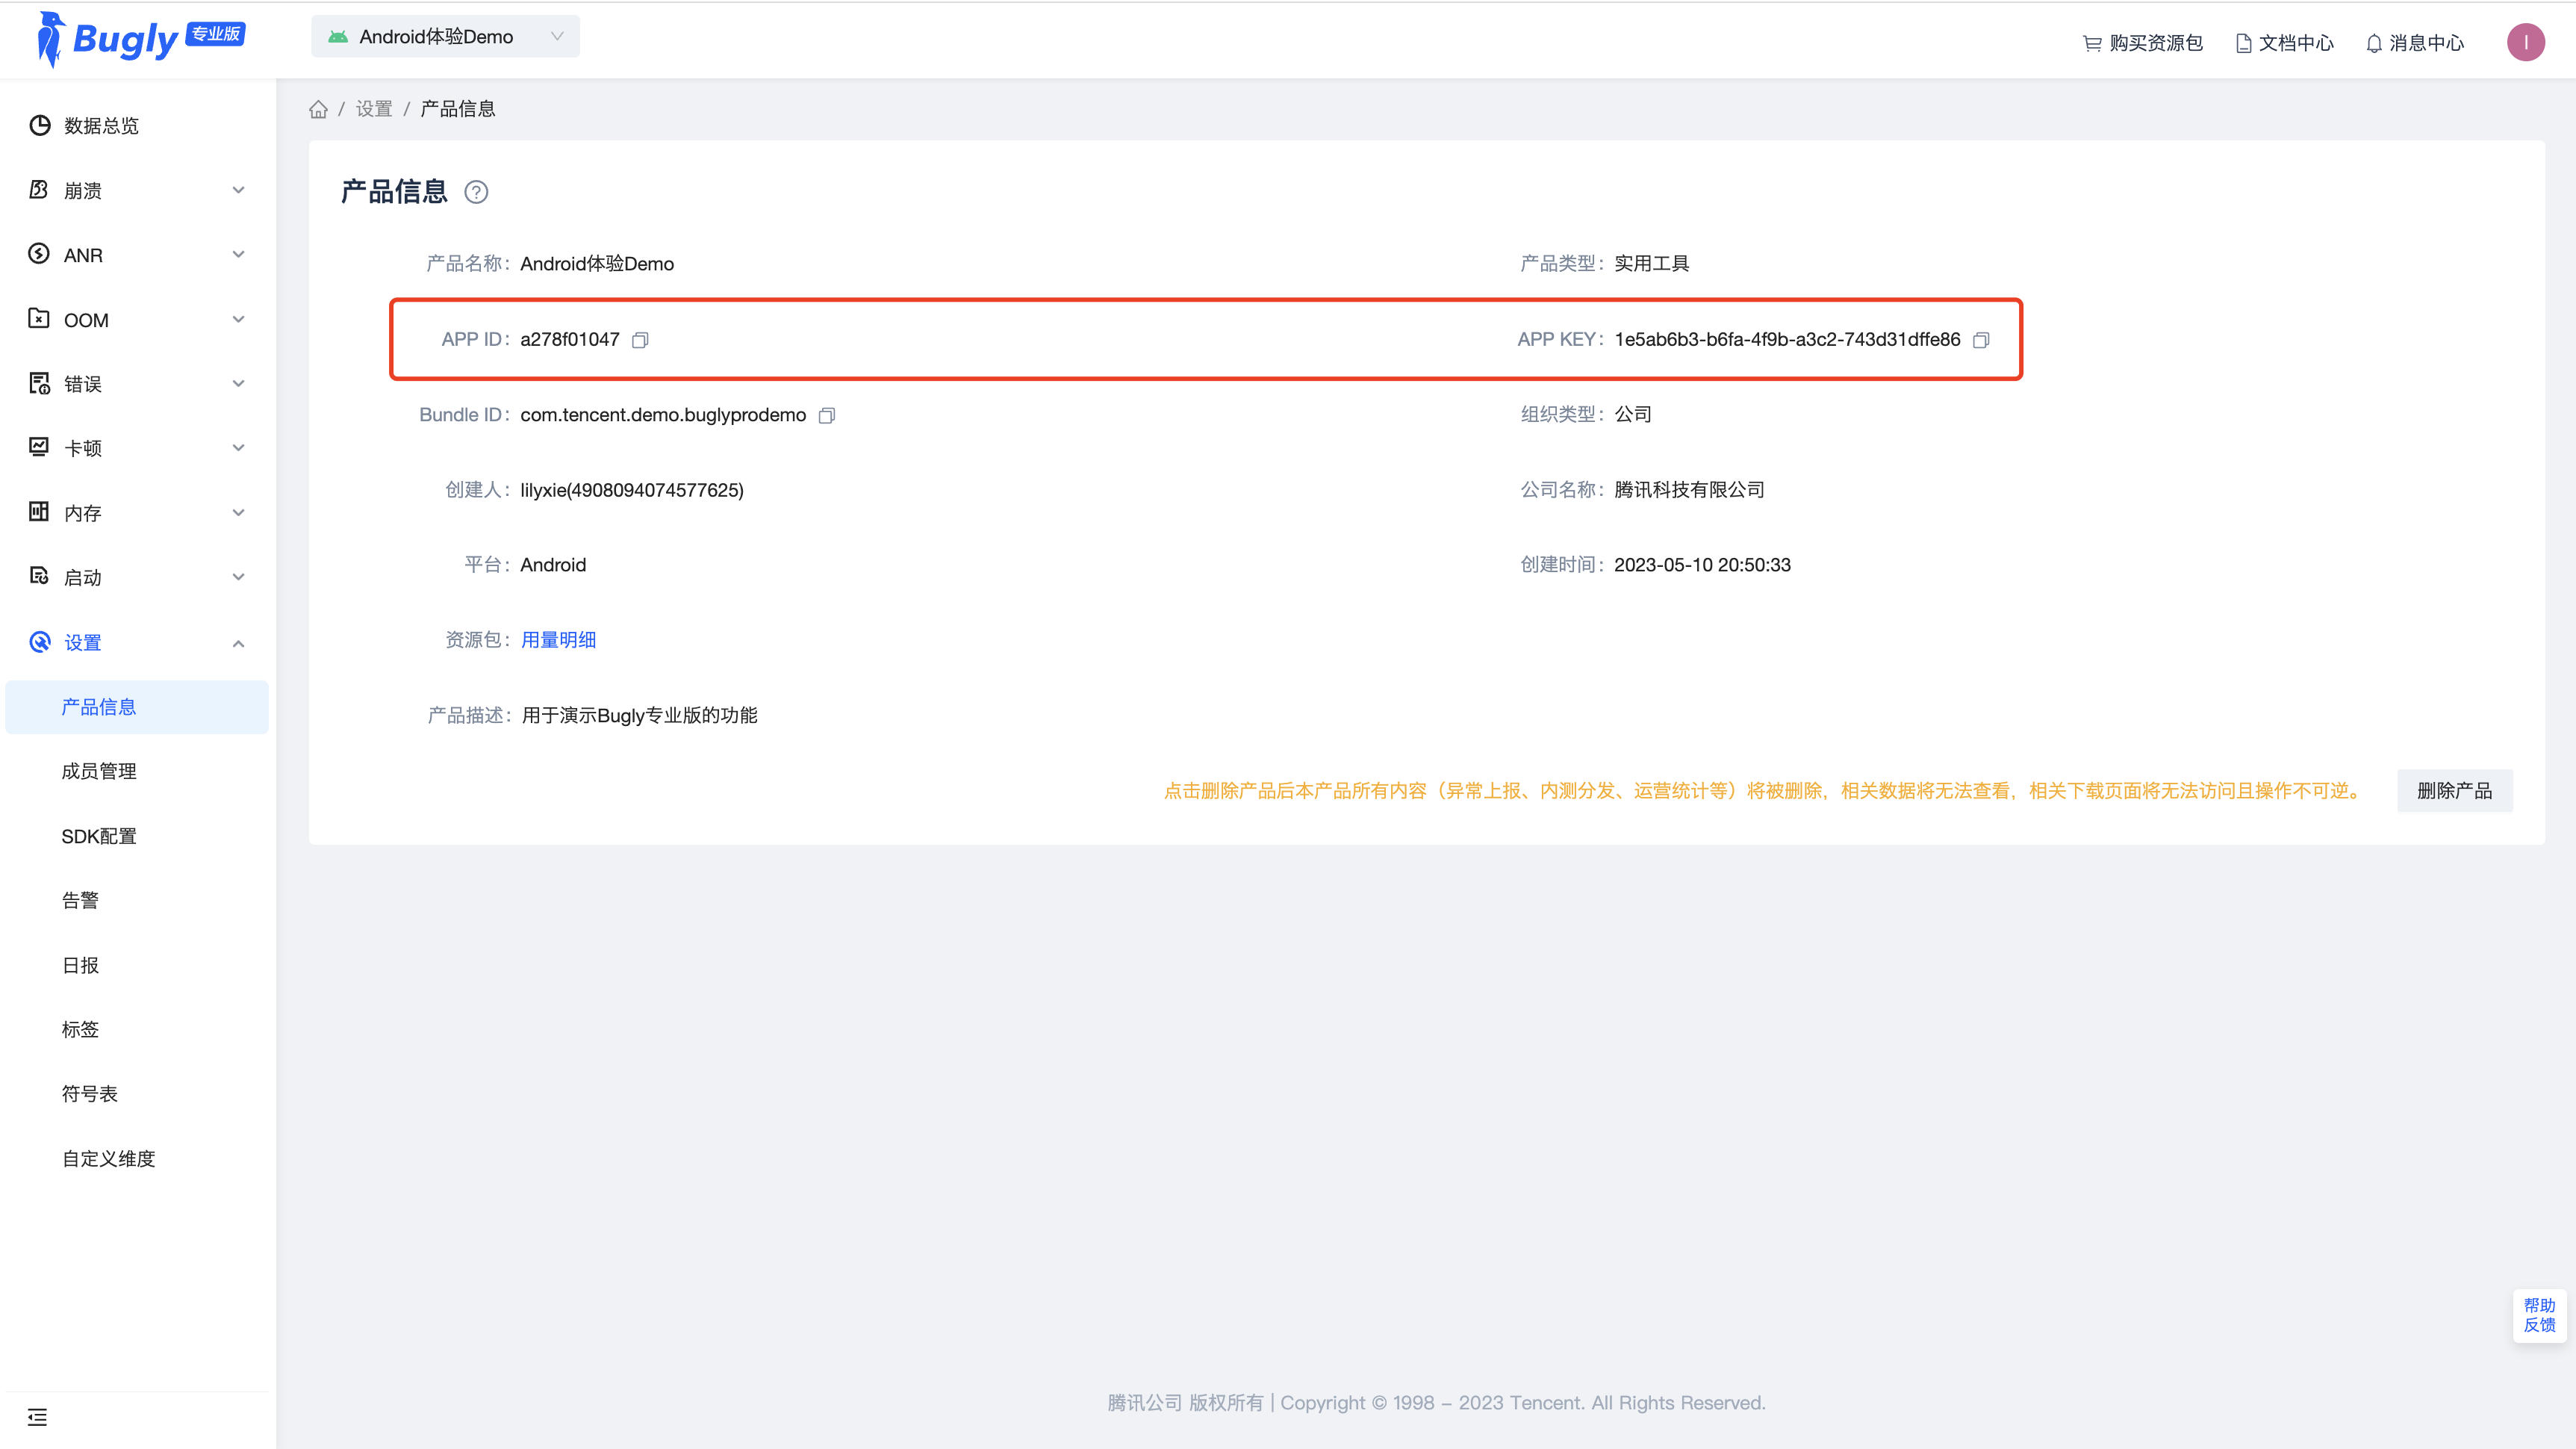Screen dimensions: 2576x1449
Task: Click the 卡顿 sidebar icon
Action: [x=39, y=447]
